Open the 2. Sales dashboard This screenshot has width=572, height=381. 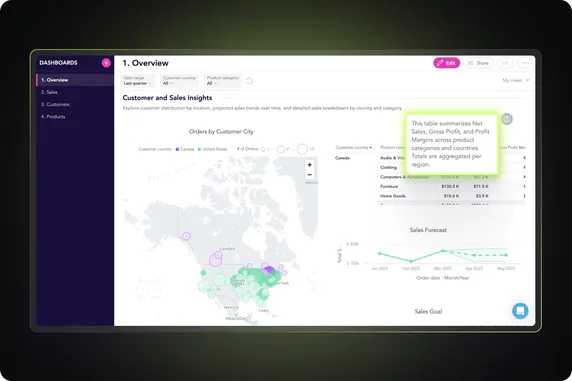pos(49,92)
